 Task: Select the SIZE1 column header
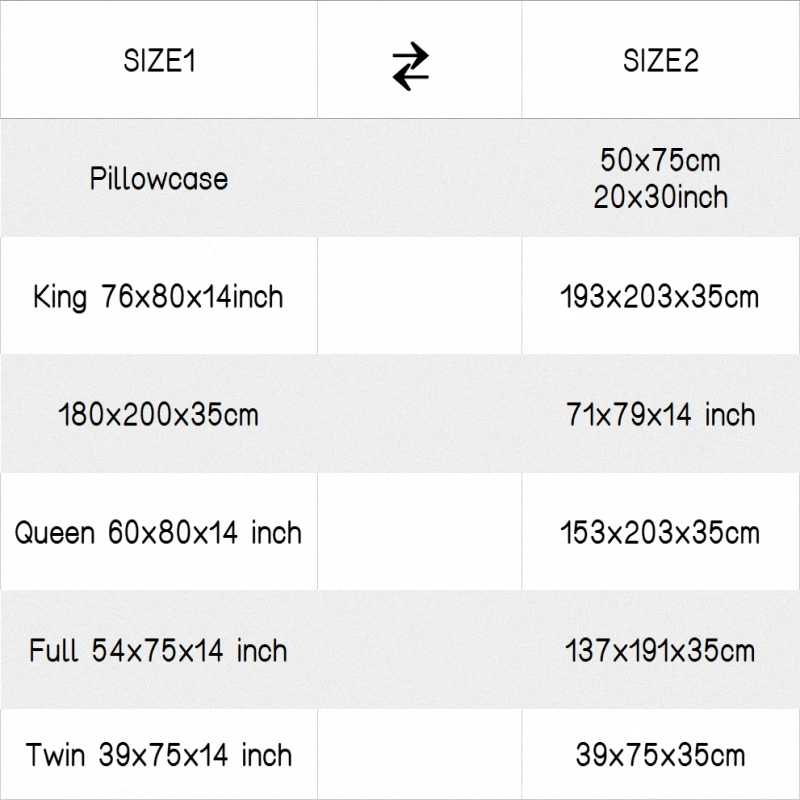(x=159, y=61)
